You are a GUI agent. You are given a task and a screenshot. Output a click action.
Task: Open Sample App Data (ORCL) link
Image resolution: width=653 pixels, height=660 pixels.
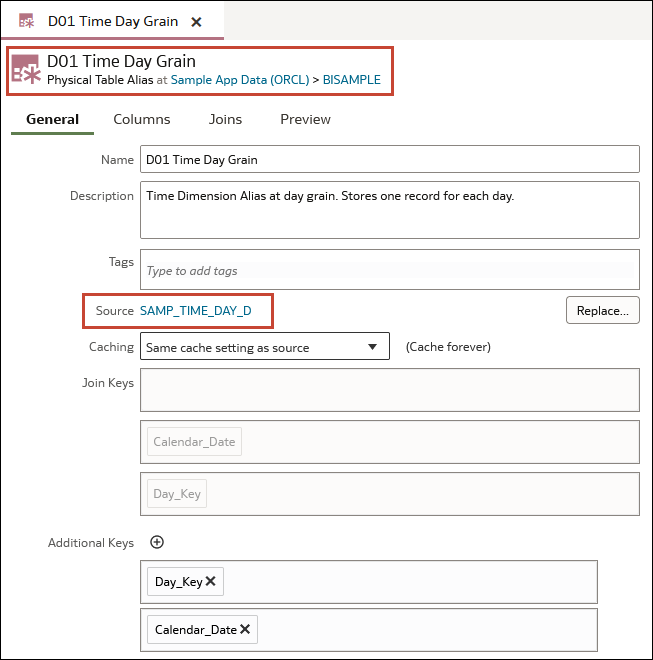pyautogui.click(x=240, y=80)
